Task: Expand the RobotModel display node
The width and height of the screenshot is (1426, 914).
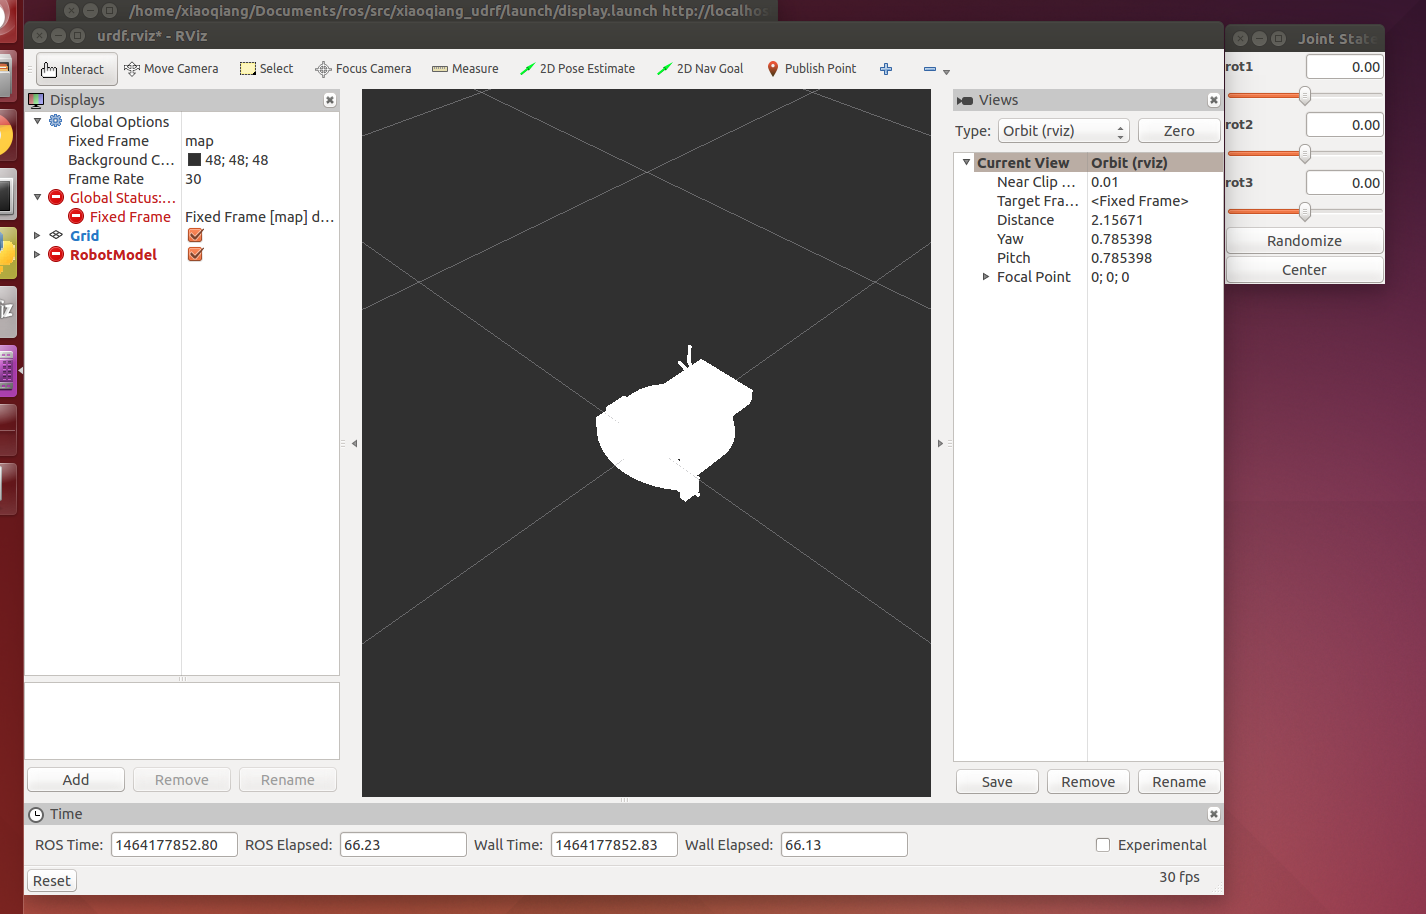Action: (x=38, y=254)
